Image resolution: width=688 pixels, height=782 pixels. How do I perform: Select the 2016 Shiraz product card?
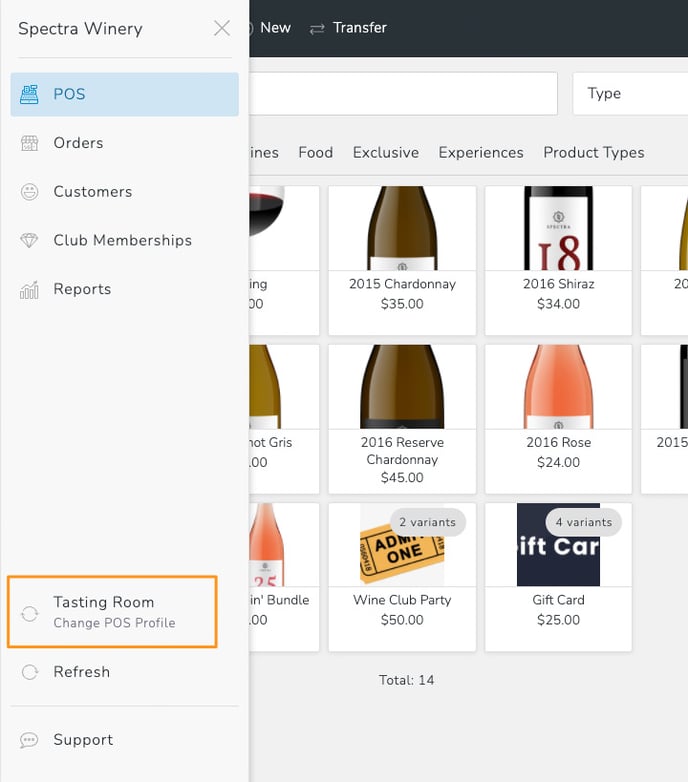coord(558,261)
